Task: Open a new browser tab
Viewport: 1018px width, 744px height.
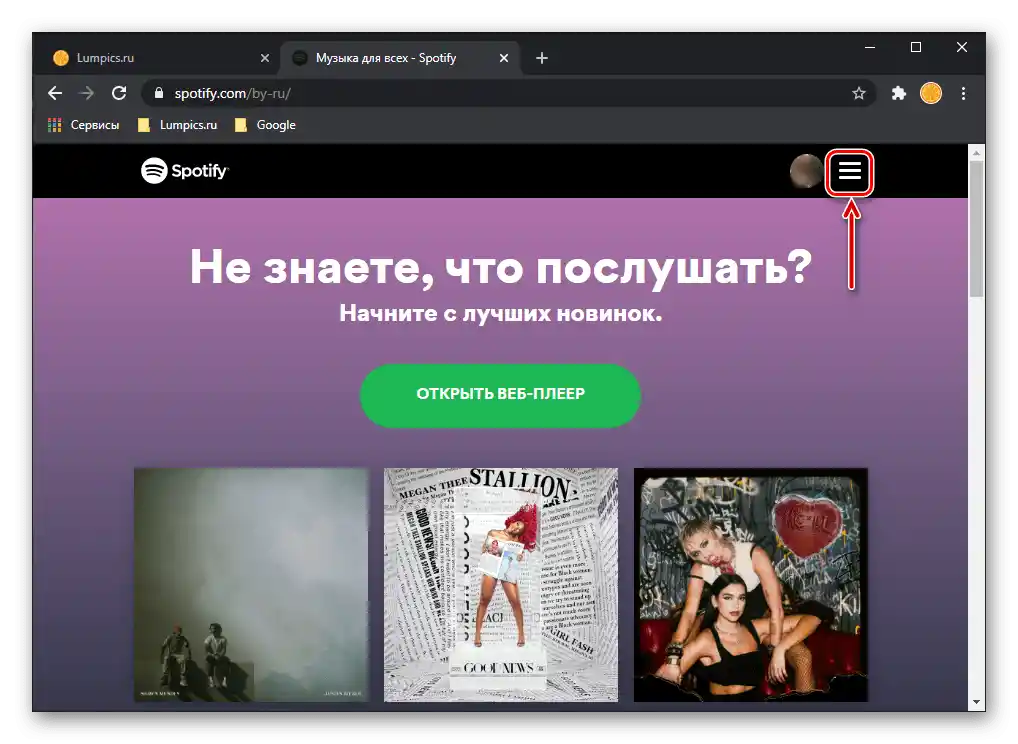Action: pyautogui.click(x=541, y=58)
